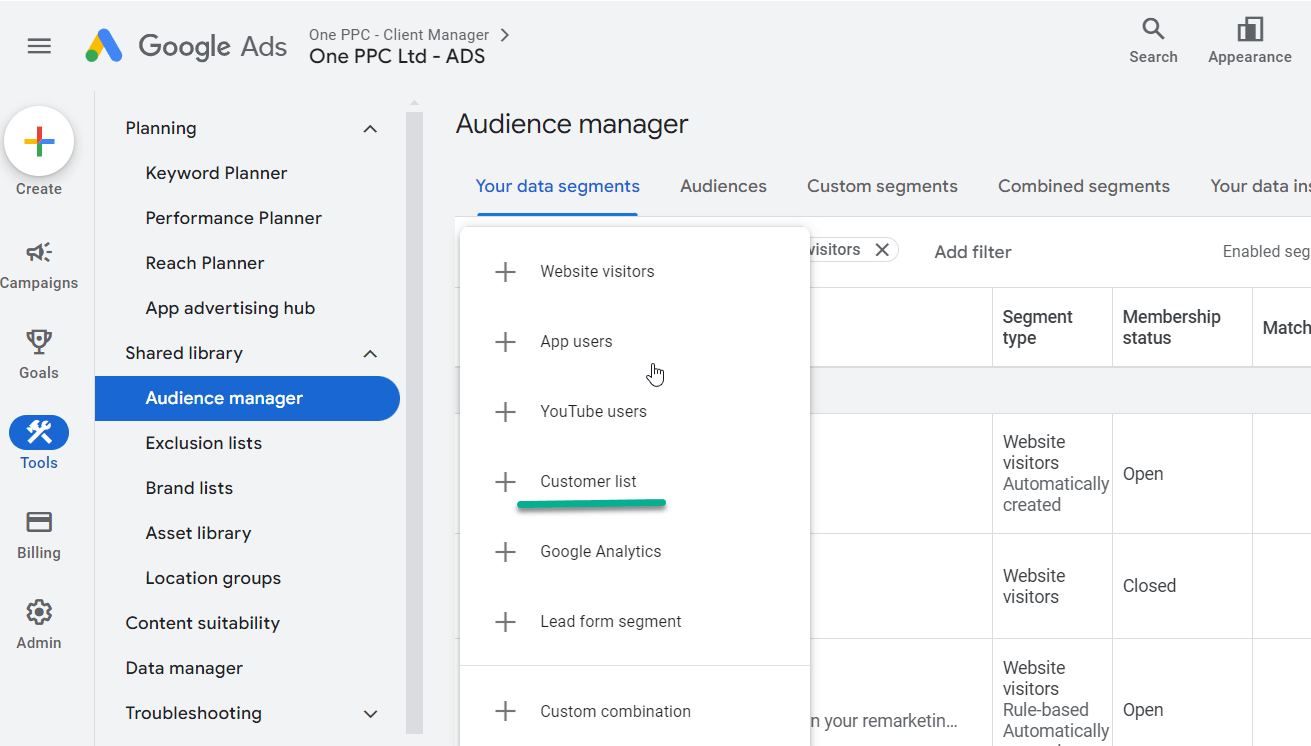The height and width of the screenshot is (746, 1311).
Task: Open Goals via the trophy icon
Action: (39, 343)
